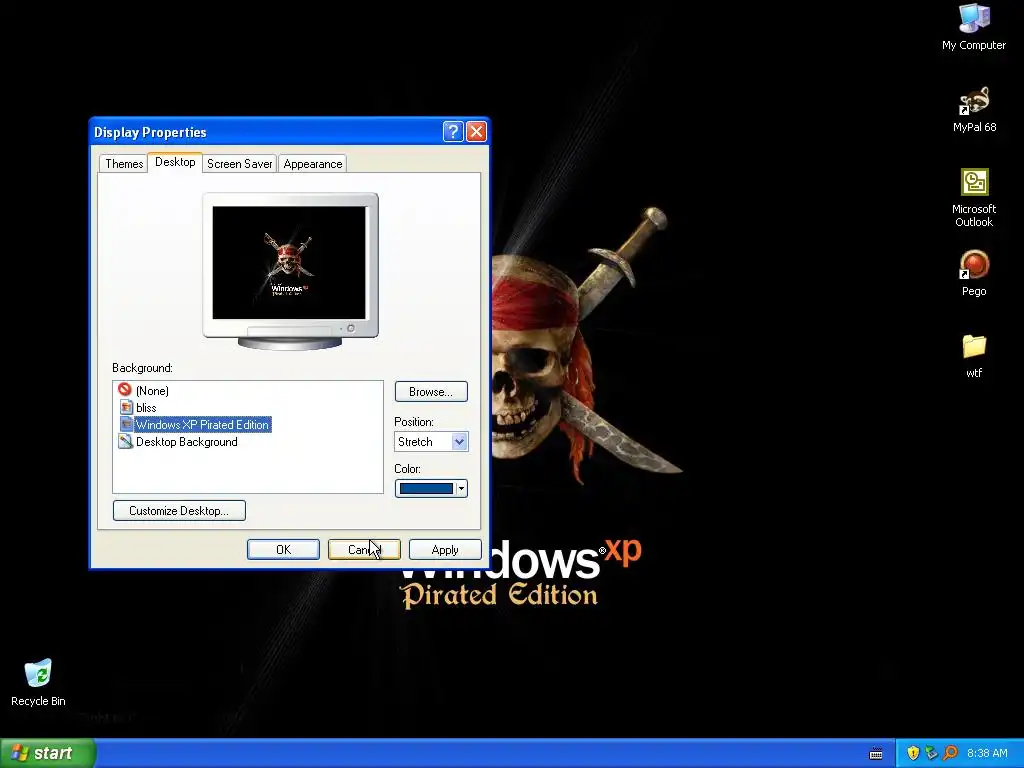Click the Display Properties help question-mark button

(x=453, y=132)
